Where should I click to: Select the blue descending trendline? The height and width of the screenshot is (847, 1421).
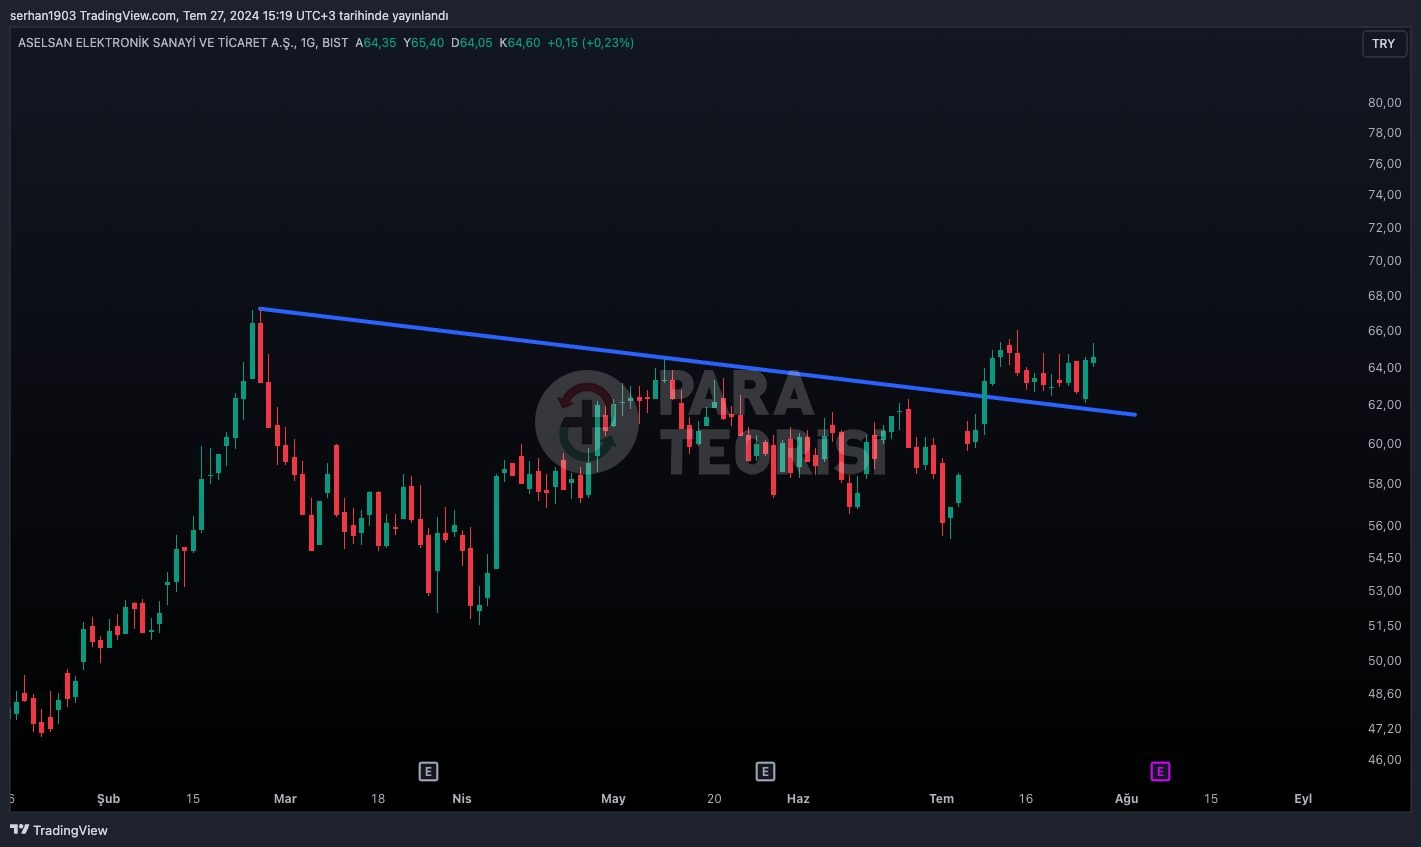697,362
